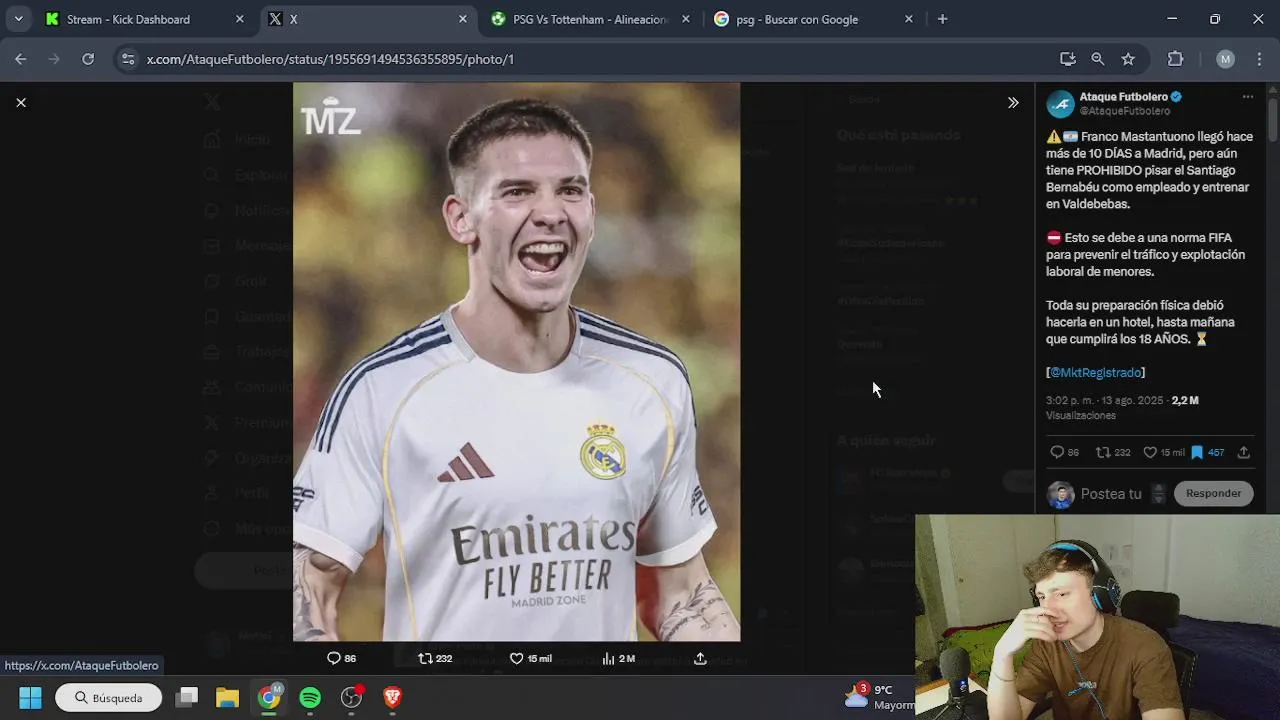This screenshot has height=720, width=1280.
Task: Click the x.com address bar URL
Action: tap(330, 59)
